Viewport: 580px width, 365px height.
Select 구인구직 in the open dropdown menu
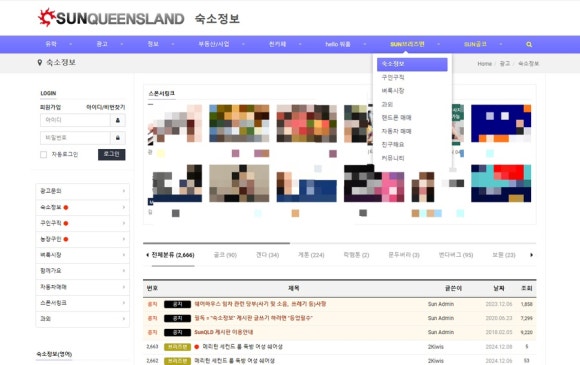[393, 77]
